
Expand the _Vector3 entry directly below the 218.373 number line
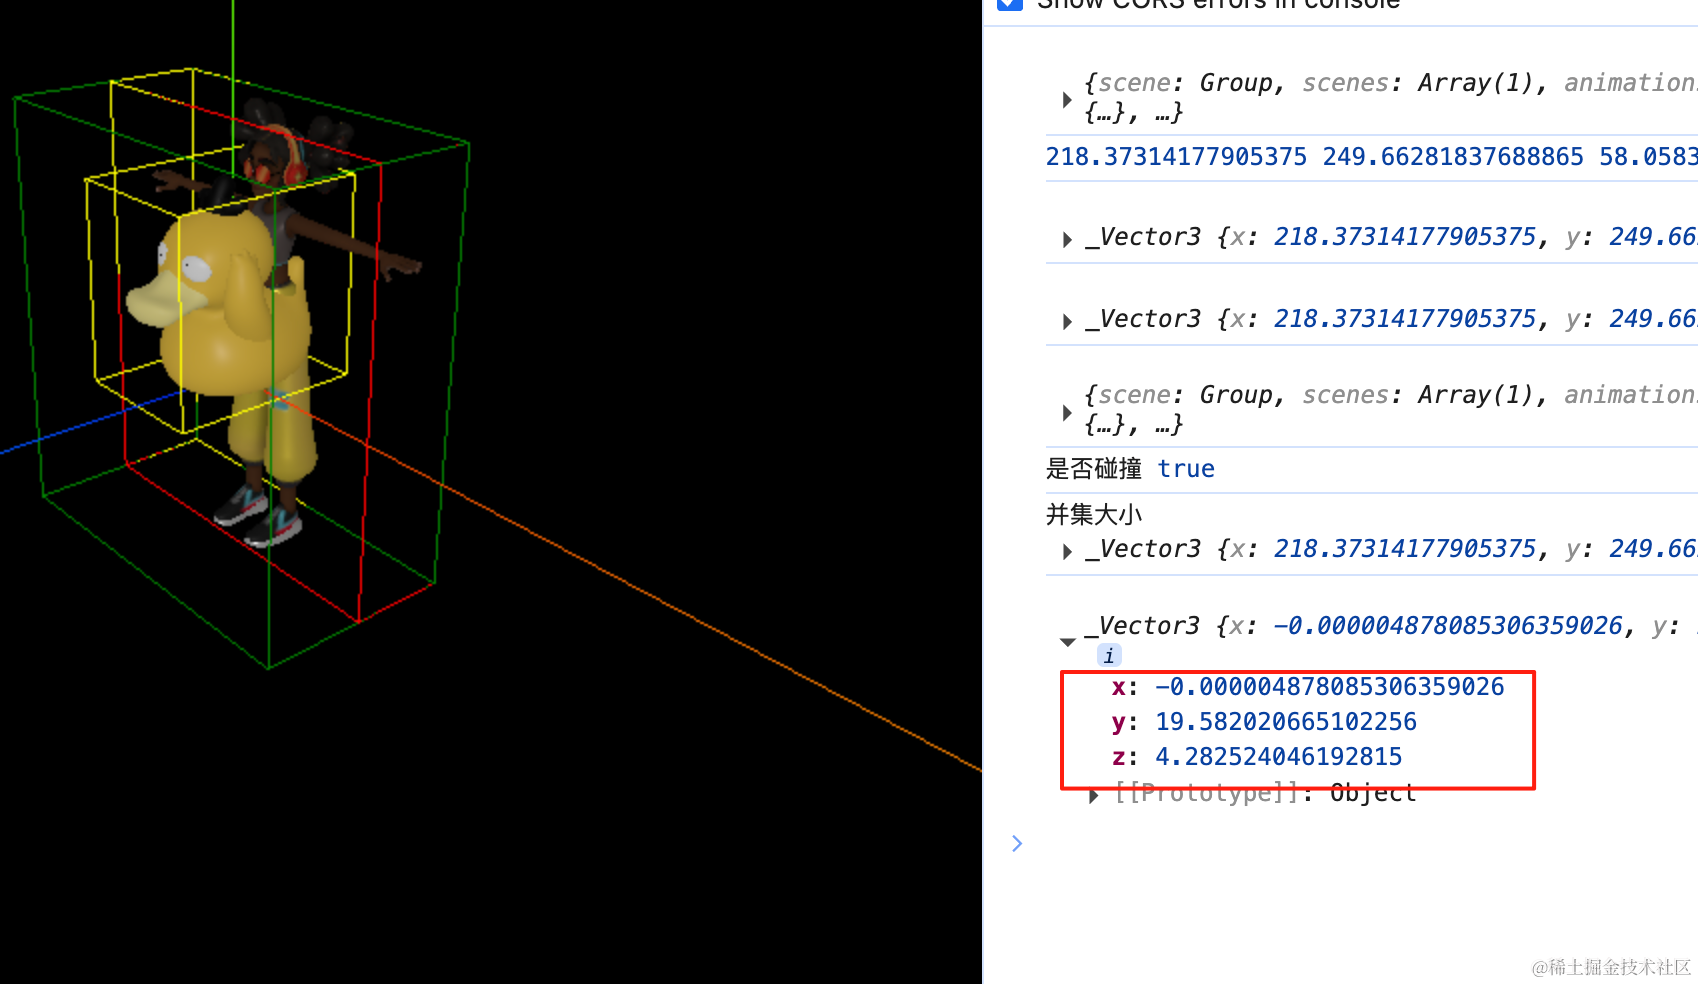[x=1067, y=239]
